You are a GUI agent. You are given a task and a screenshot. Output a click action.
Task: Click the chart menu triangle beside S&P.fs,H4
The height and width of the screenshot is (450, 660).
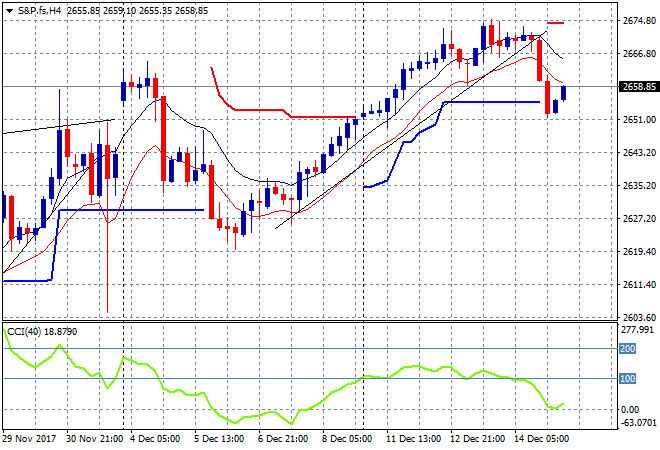tap(9, 11)
